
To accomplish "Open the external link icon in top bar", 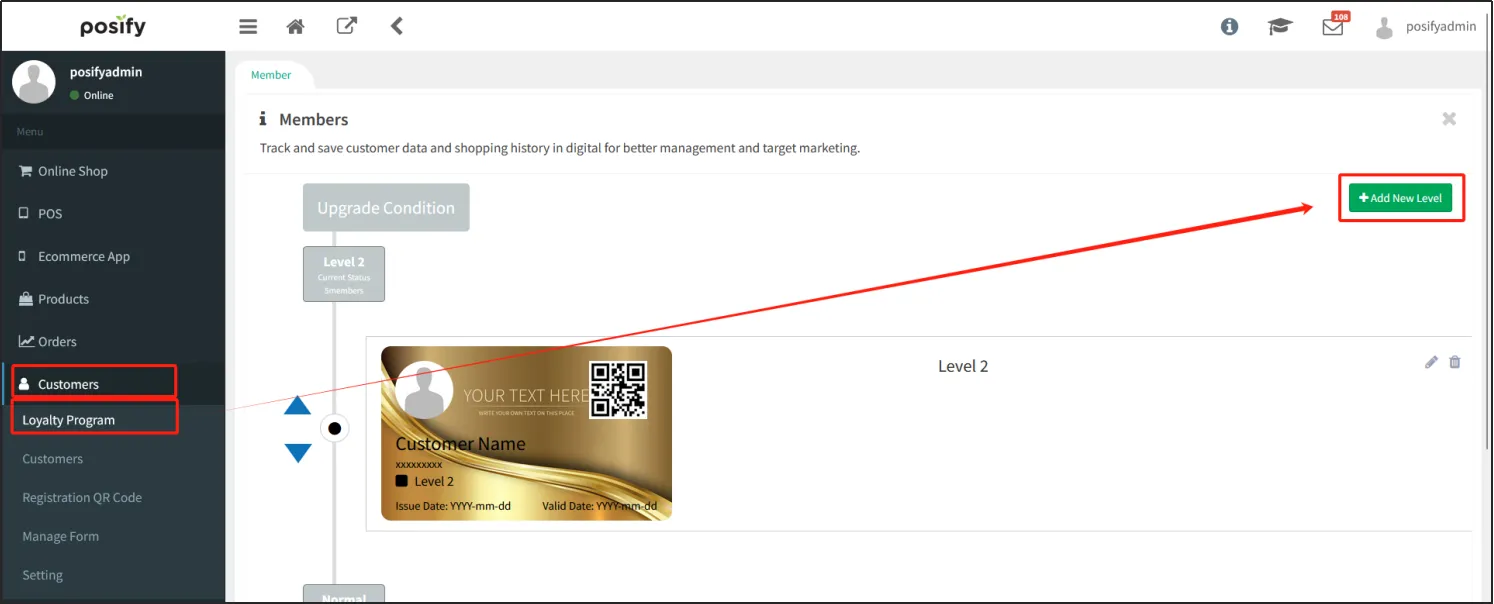I will tap(346, 26).
